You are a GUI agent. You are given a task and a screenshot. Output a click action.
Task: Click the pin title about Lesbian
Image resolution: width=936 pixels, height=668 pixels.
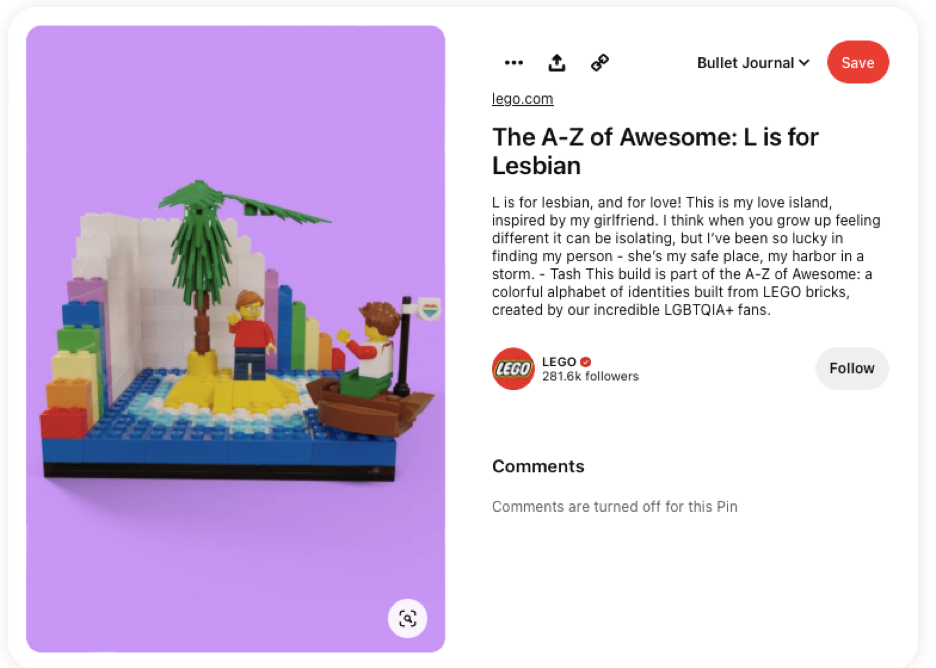[655, 151]
